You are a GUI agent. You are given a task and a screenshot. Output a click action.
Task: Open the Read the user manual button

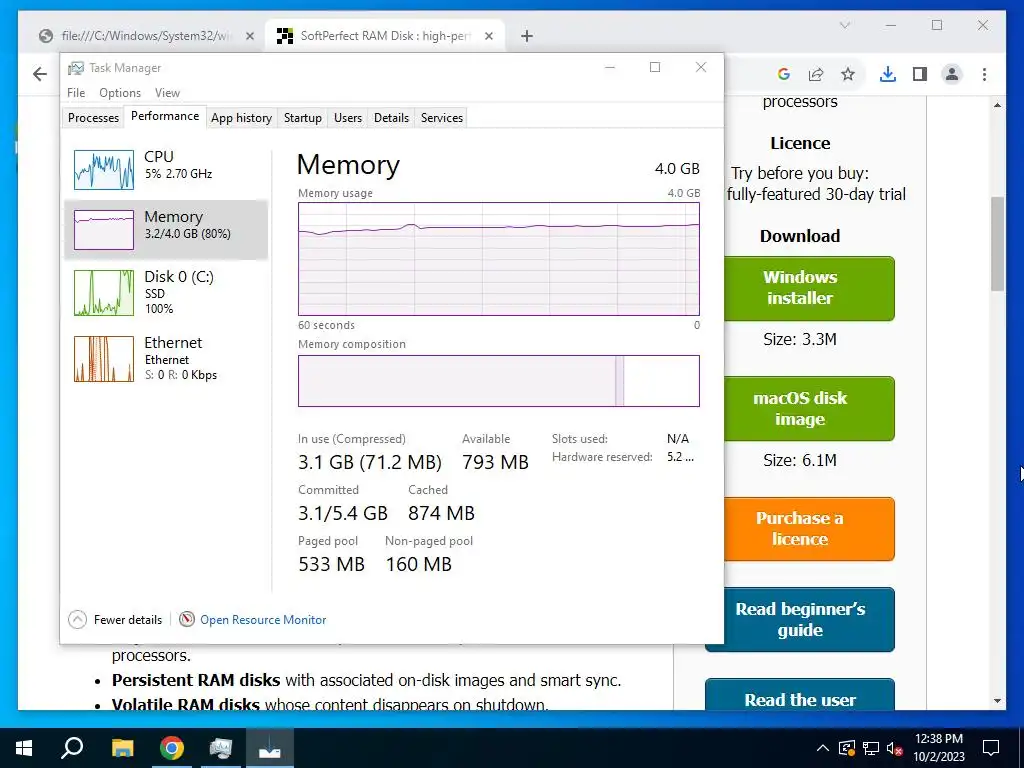point(800,695)
